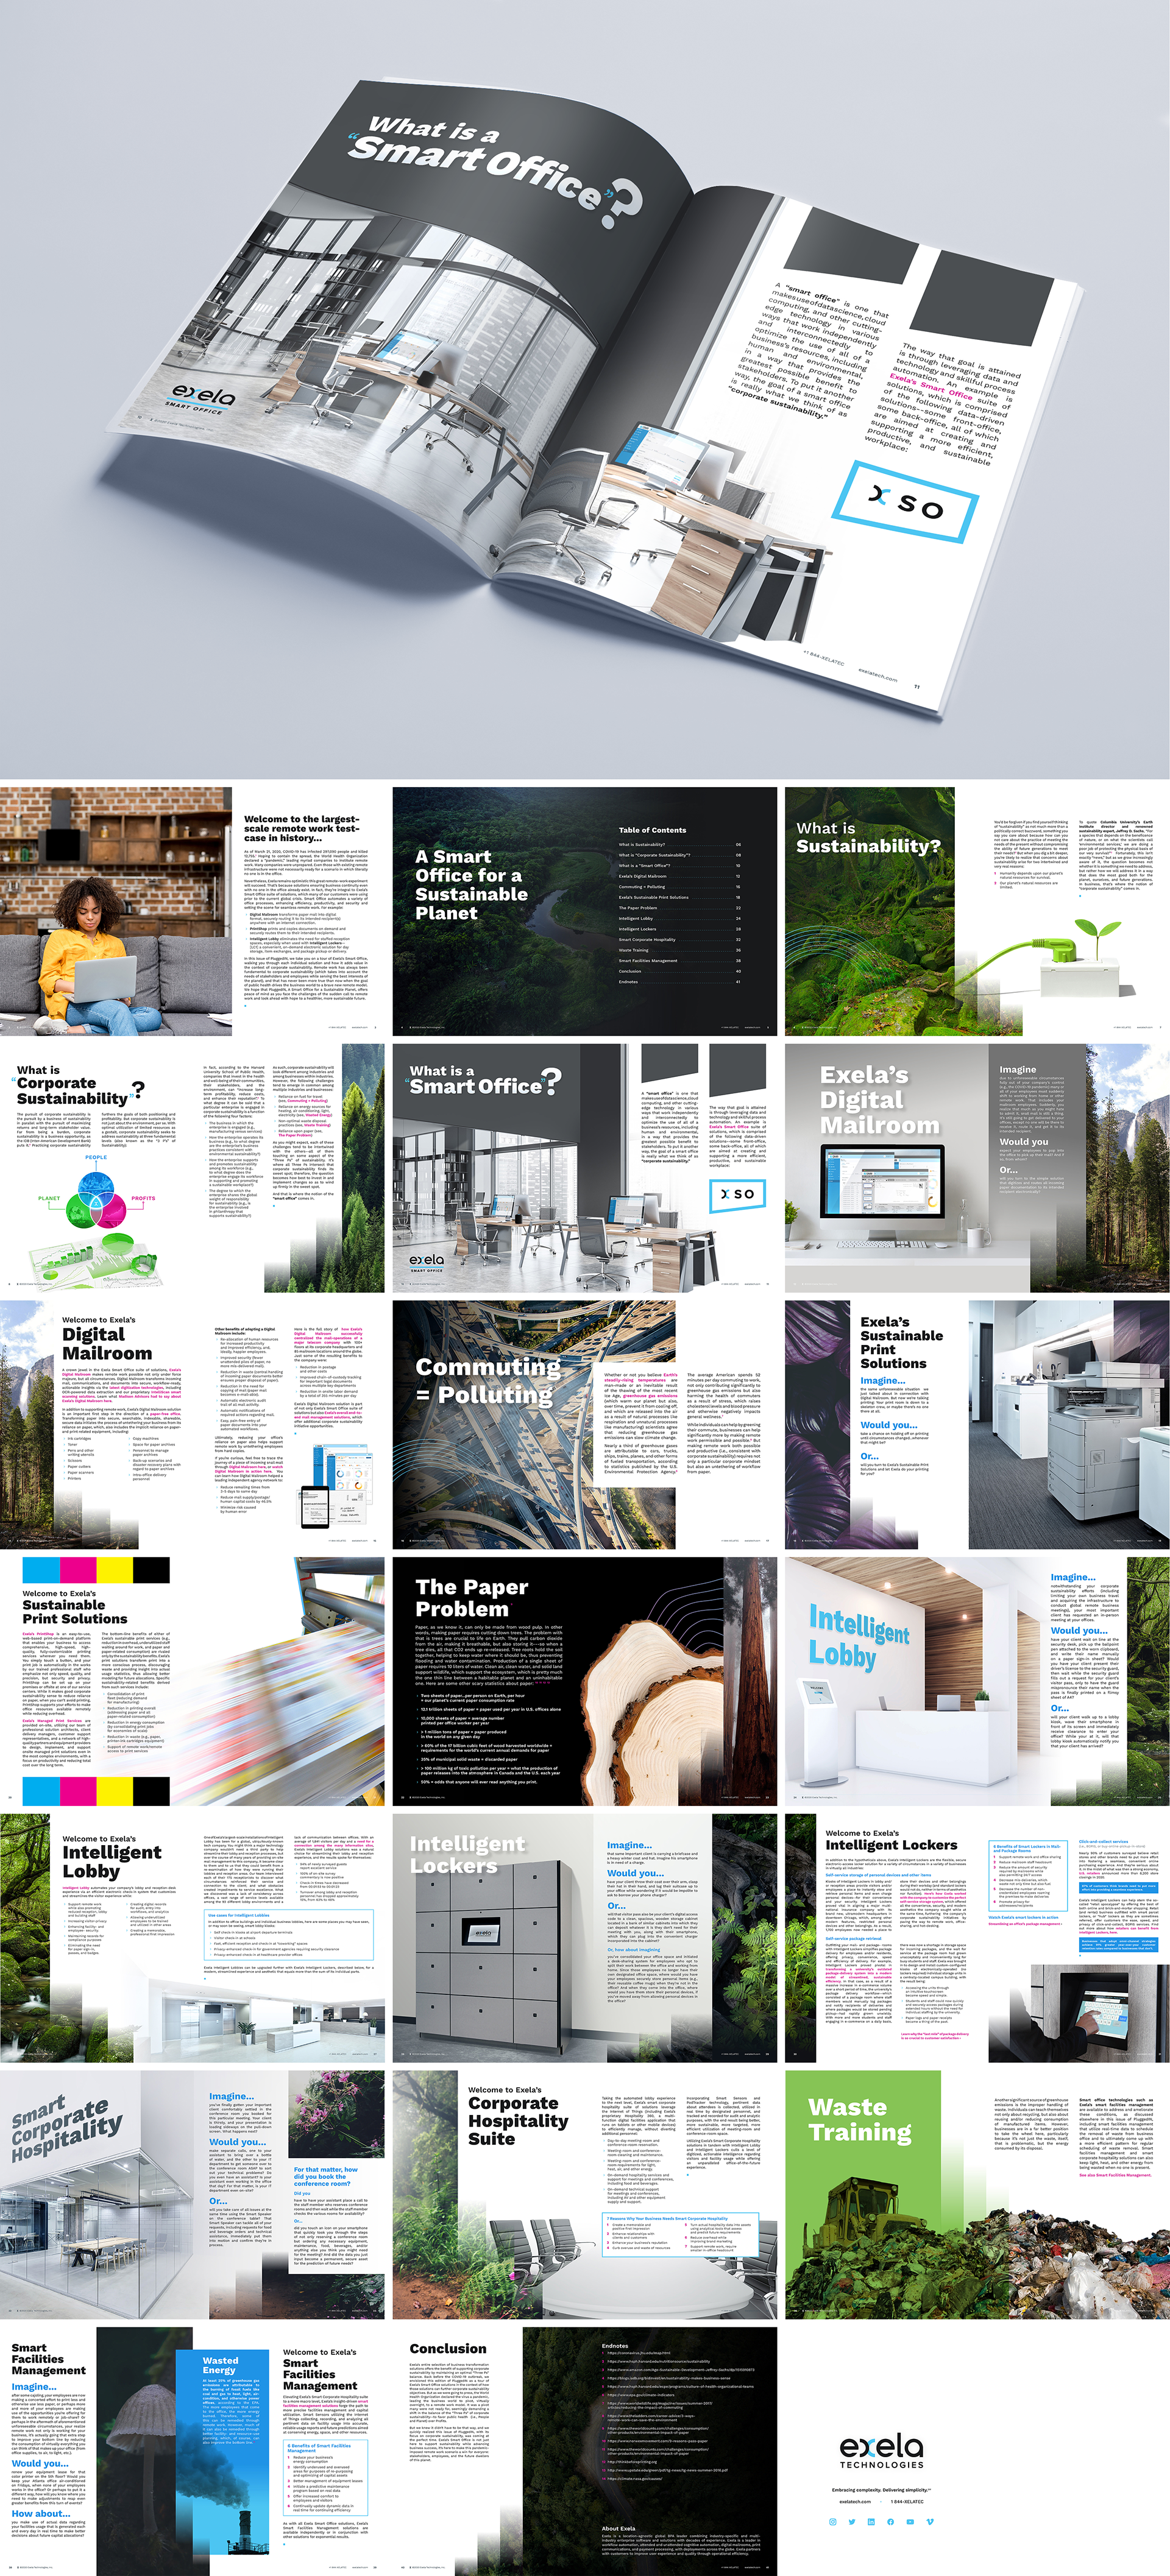Click the PEOPLE label in Venn diagram
This screenshot has height=2576, width=1170.
click(96, 1157)
